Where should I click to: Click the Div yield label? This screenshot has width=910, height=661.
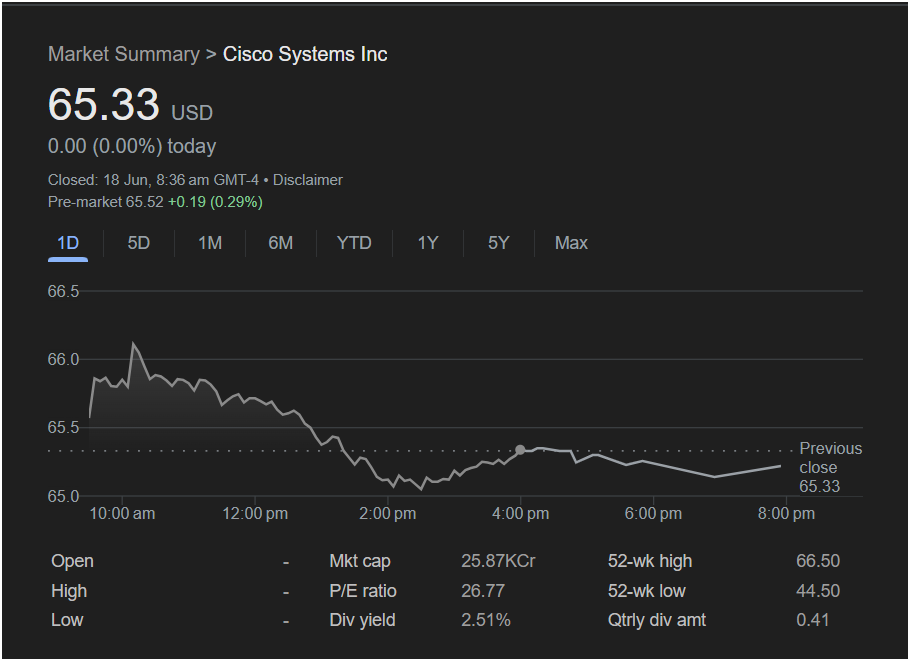point(362,620)
